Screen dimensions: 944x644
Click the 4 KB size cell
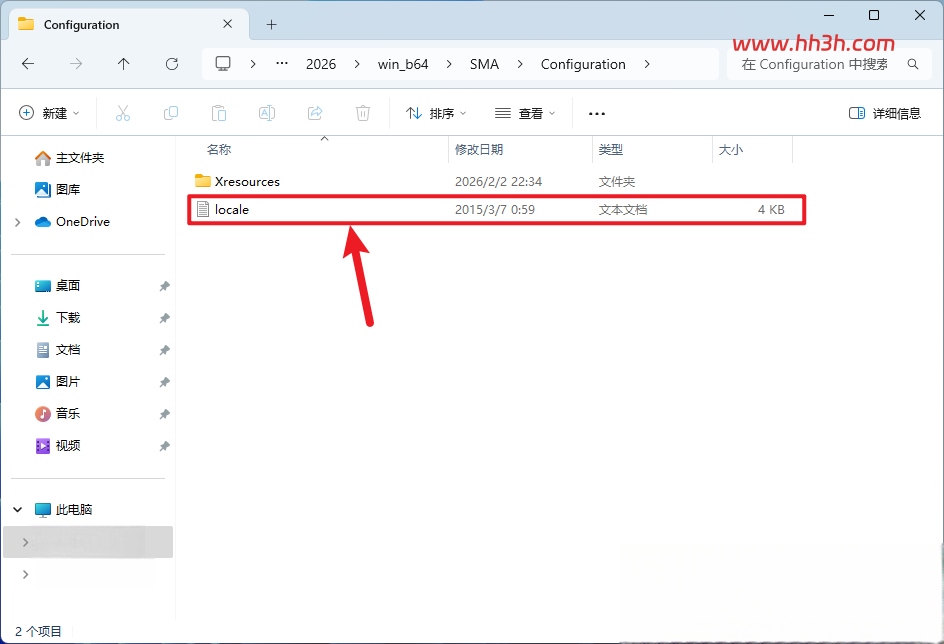[771, 209]
